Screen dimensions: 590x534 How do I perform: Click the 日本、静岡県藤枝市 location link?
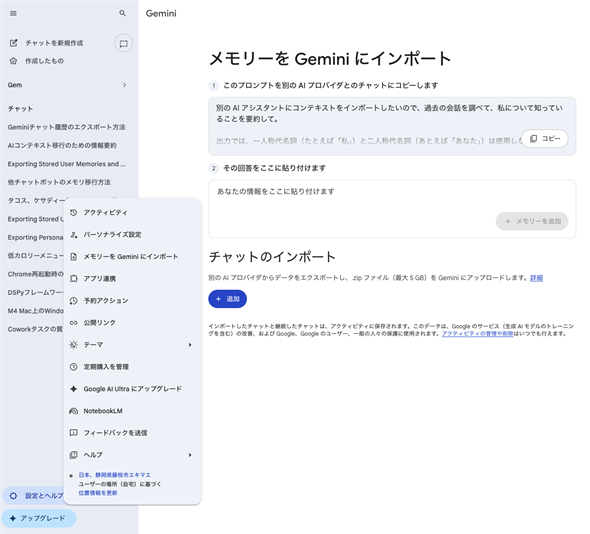point(114,475)
